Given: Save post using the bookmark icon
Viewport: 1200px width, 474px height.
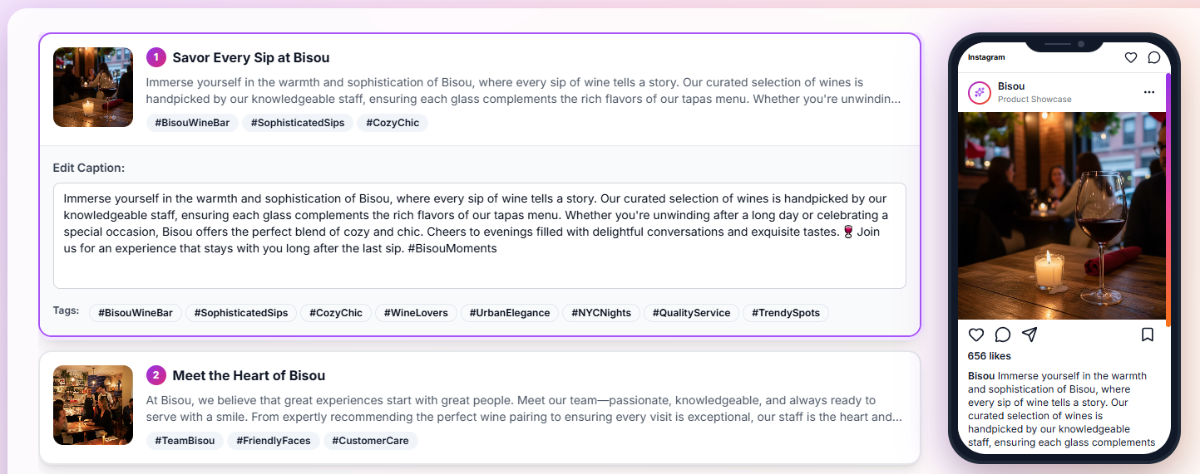Looking at the screenshot, I should coord(1148,334).
